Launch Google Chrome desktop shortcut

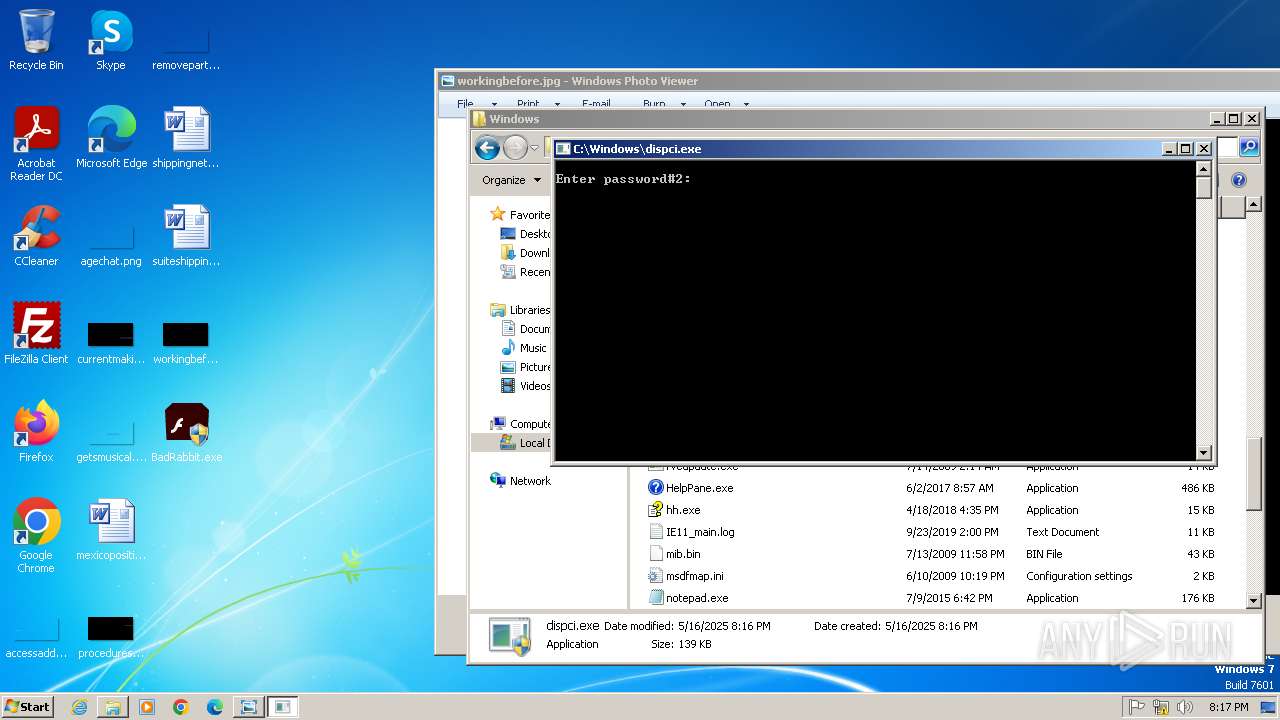pos(36,536)
